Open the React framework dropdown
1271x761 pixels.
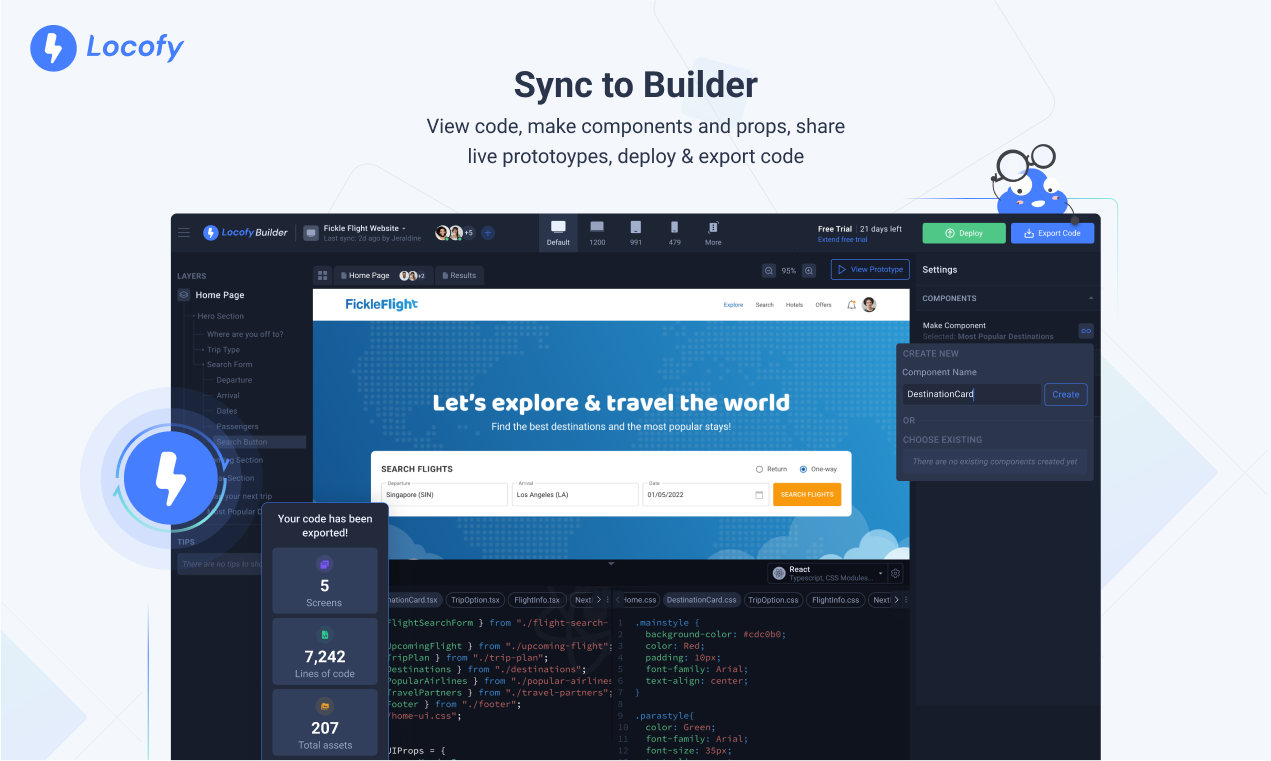pos(828,573)
